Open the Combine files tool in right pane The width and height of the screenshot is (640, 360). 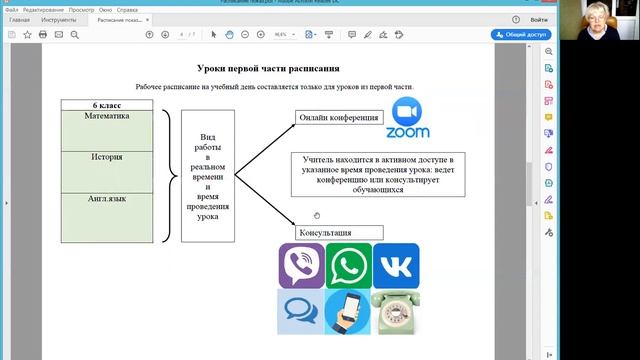point(549,133)
